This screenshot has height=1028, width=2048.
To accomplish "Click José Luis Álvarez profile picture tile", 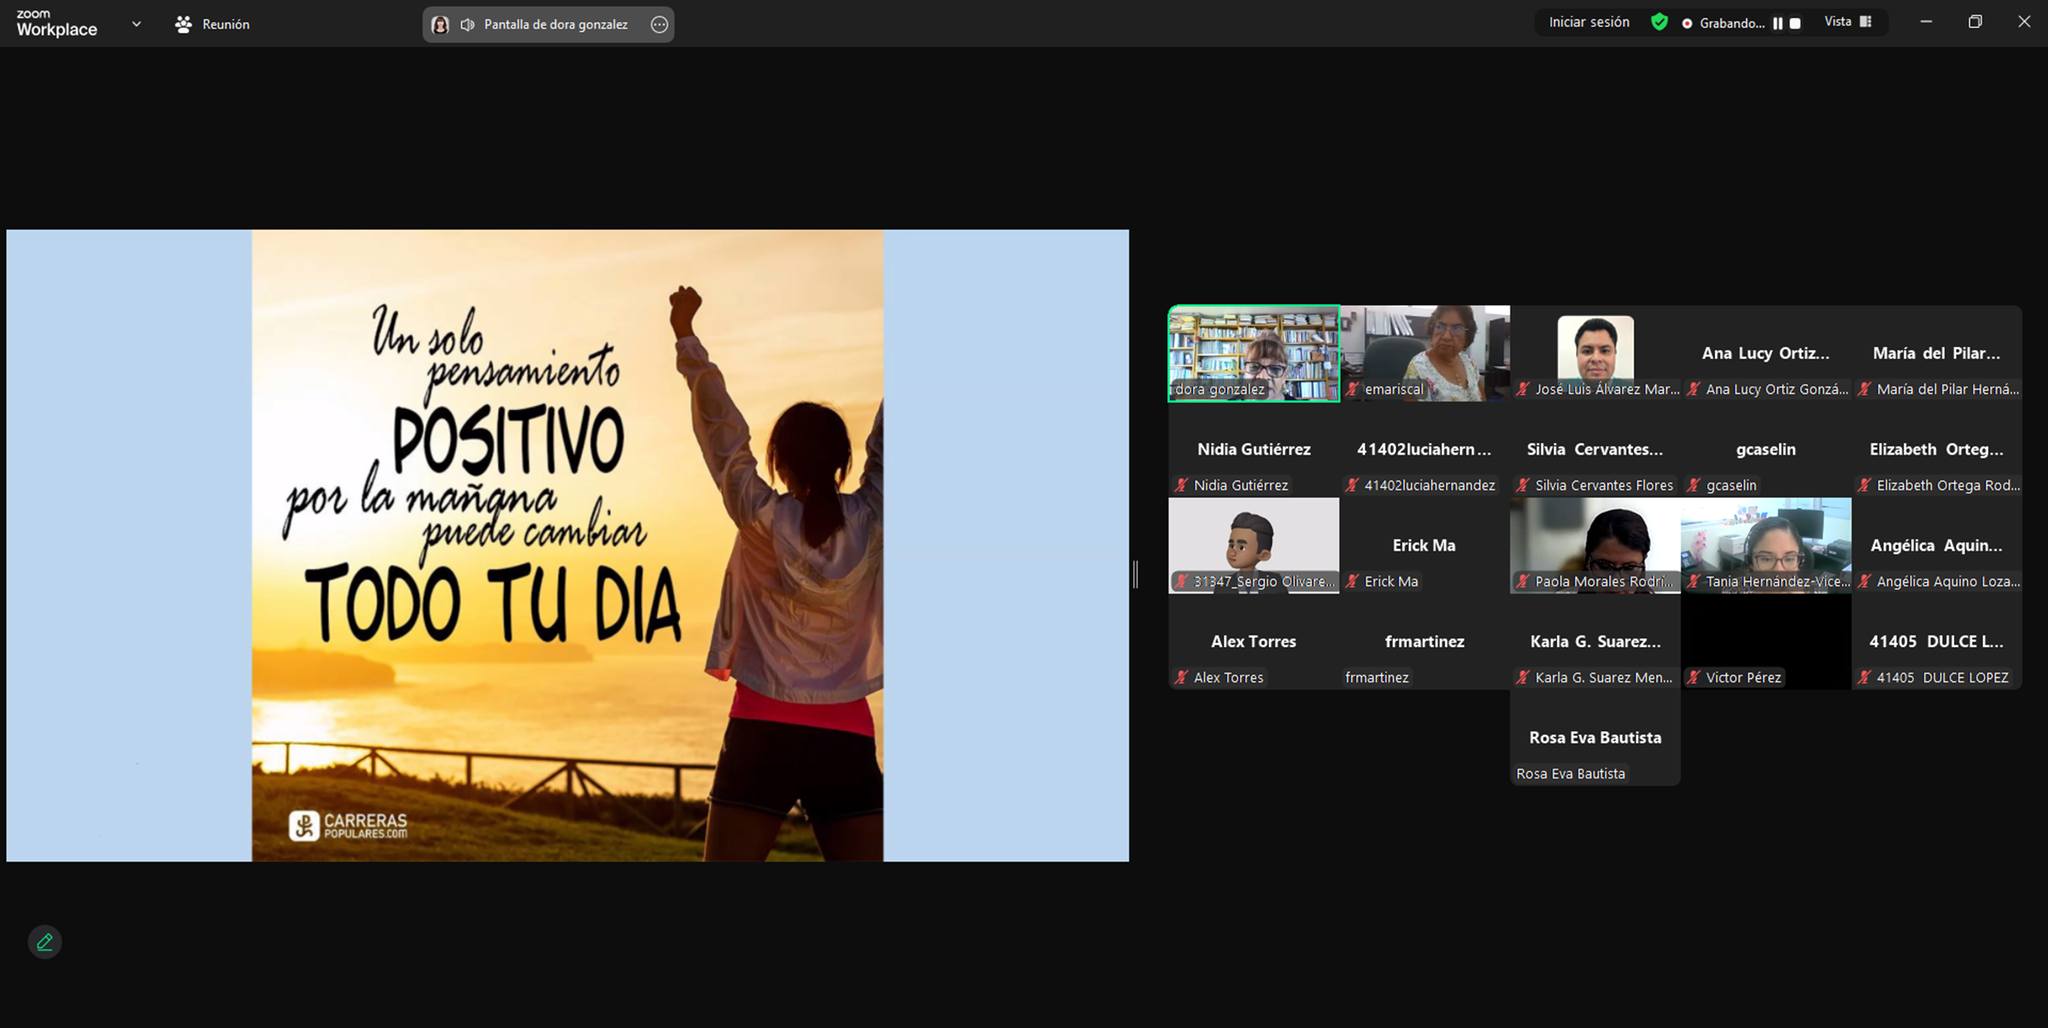I will pyautogui.click(x=1595, y=348).
